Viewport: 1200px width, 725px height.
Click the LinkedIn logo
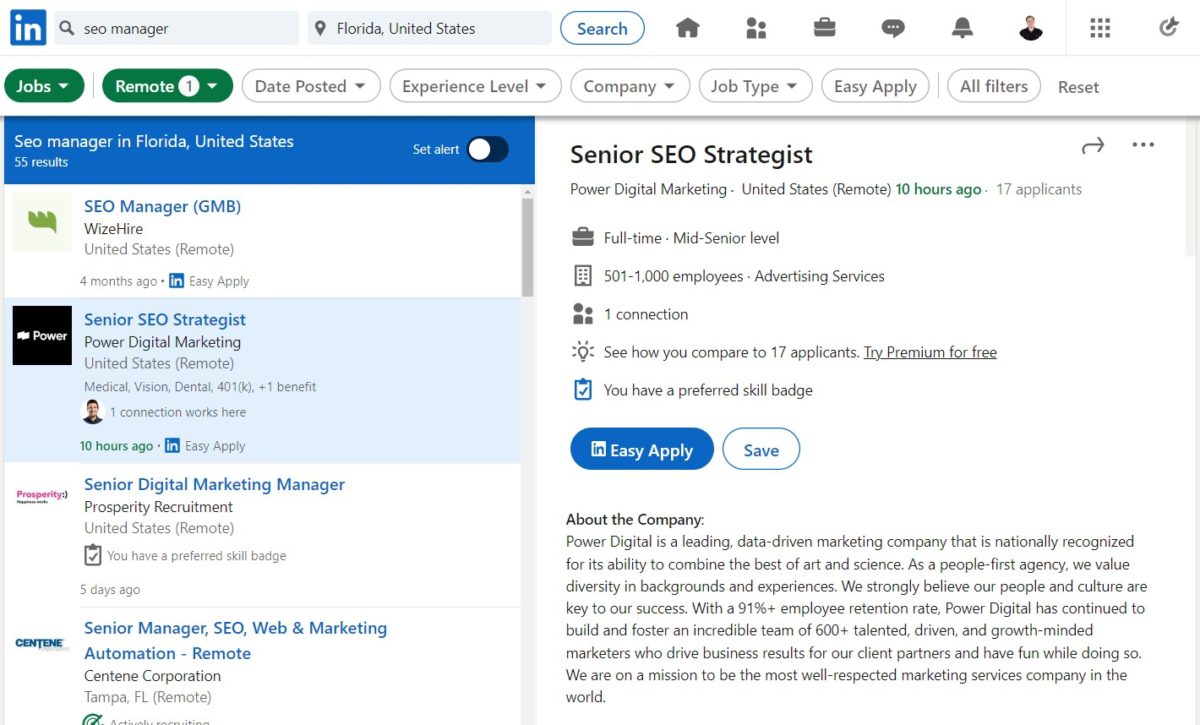27,27
